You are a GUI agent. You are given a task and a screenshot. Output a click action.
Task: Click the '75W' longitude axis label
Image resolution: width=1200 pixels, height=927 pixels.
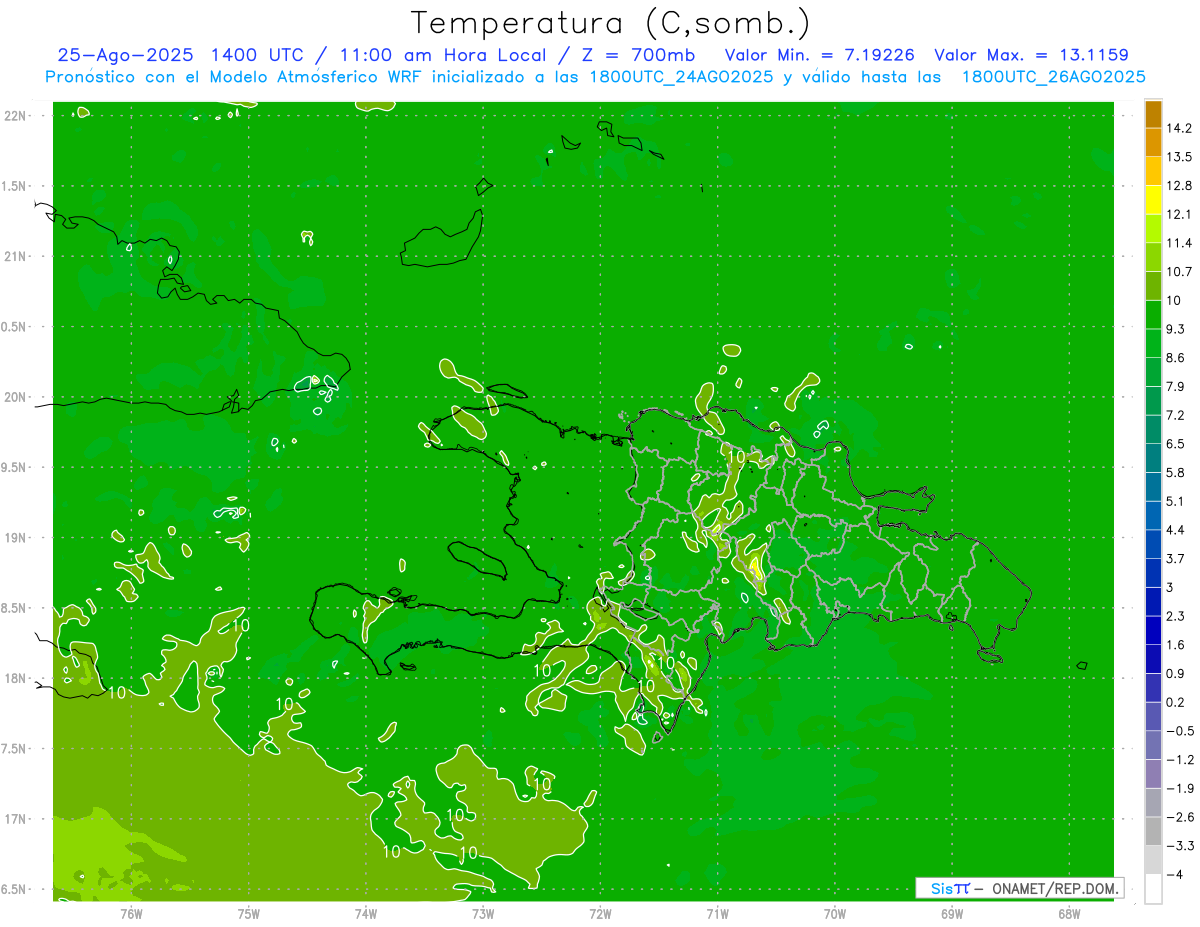coord(248,914)
